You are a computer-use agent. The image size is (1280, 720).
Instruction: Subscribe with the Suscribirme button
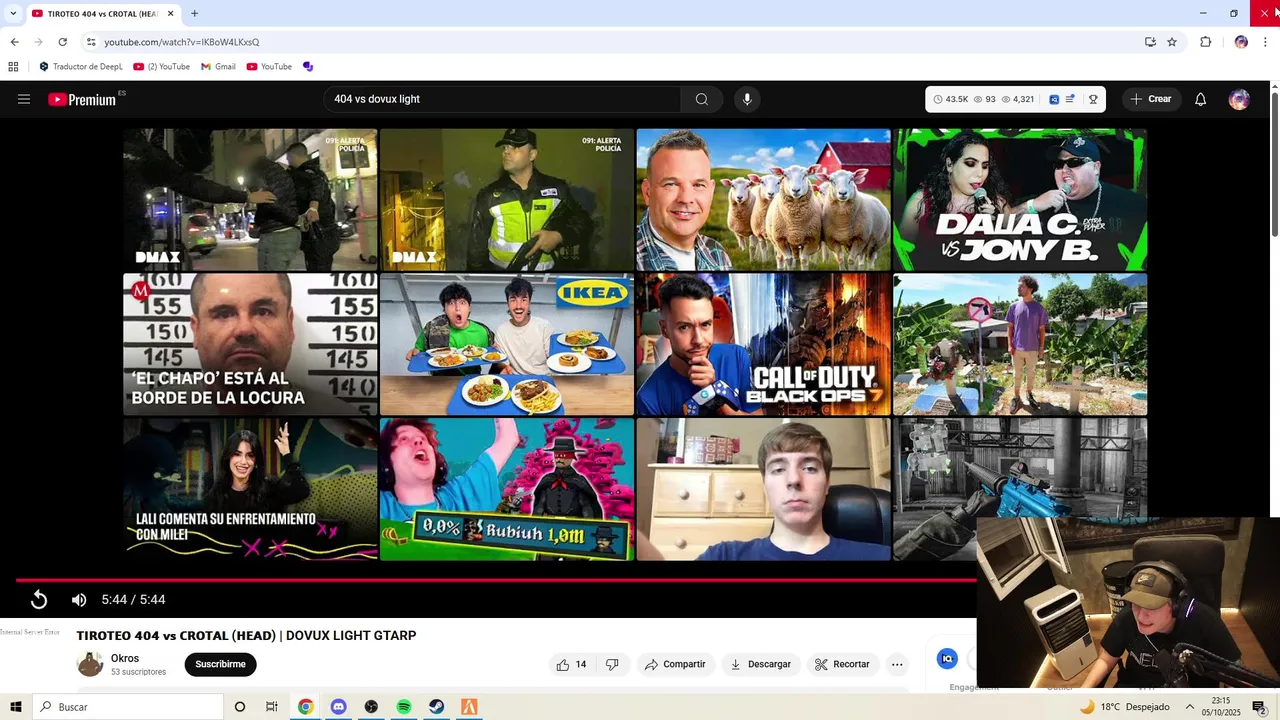tap(220, 664)
